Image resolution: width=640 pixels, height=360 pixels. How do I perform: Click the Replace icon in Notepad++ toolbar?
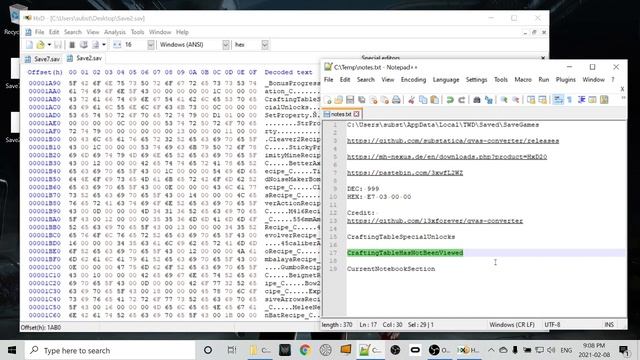tap(489, 100)
